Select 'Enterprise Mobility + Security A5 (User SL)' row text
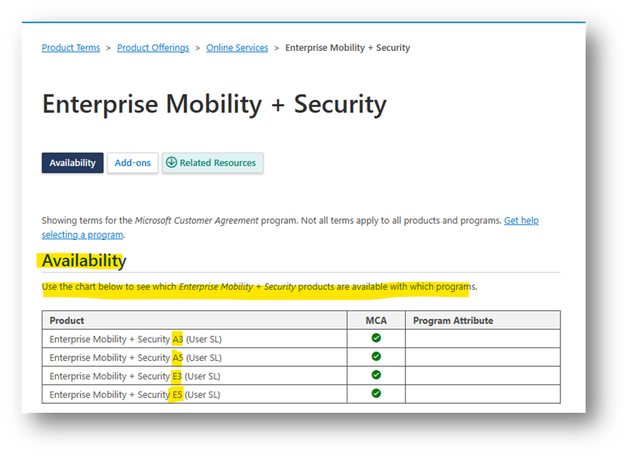Screen dimensions: 630x457 [135, 358]
